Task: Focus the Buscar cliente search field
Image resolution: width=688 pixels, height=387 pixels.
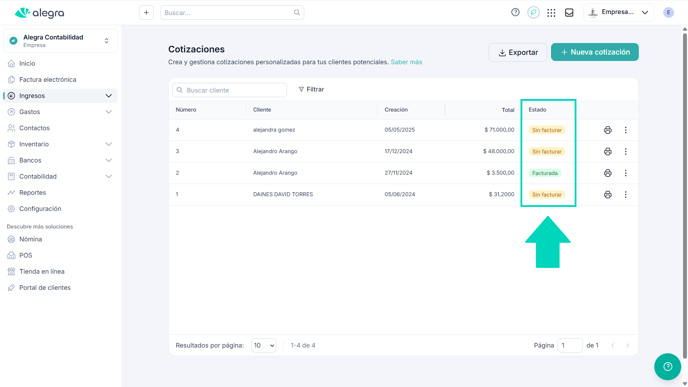Action: (x=229, y=90)
